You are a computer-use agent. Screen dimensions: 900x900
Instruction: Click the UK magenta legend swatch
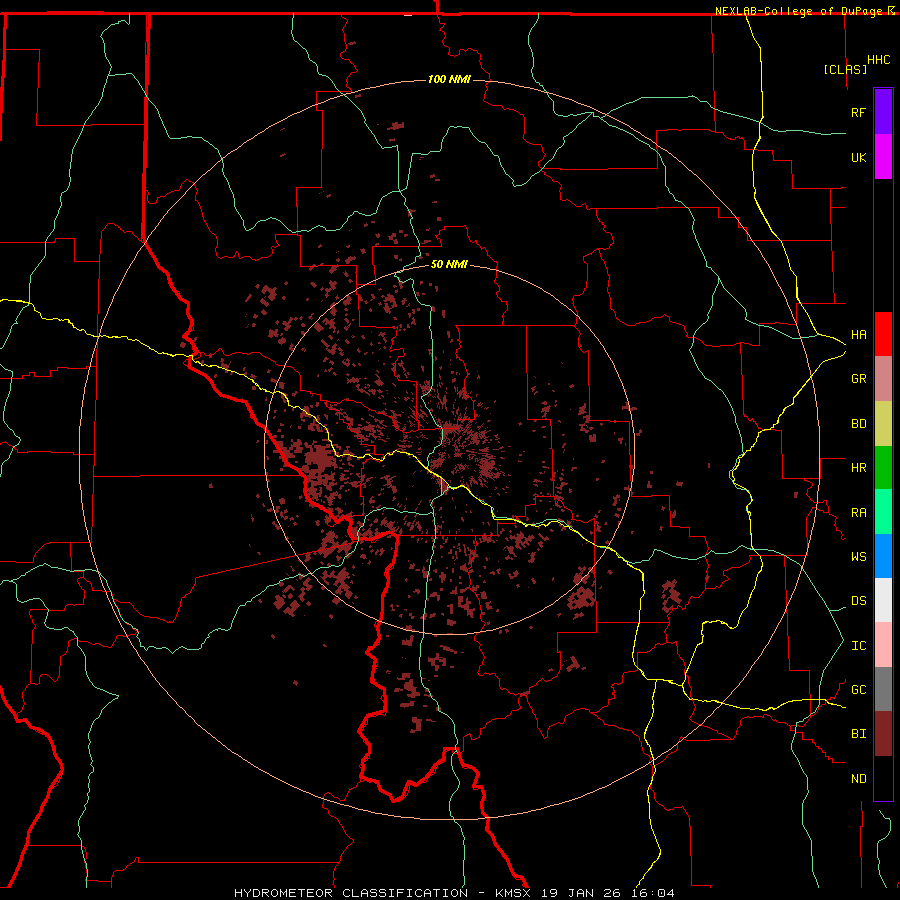pos(883,157)
